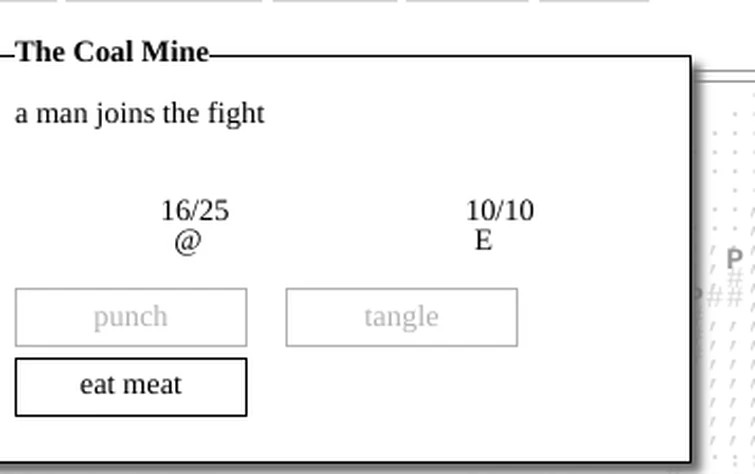
Task: Click the enemy health 10/10 counter
Action: 500,211
